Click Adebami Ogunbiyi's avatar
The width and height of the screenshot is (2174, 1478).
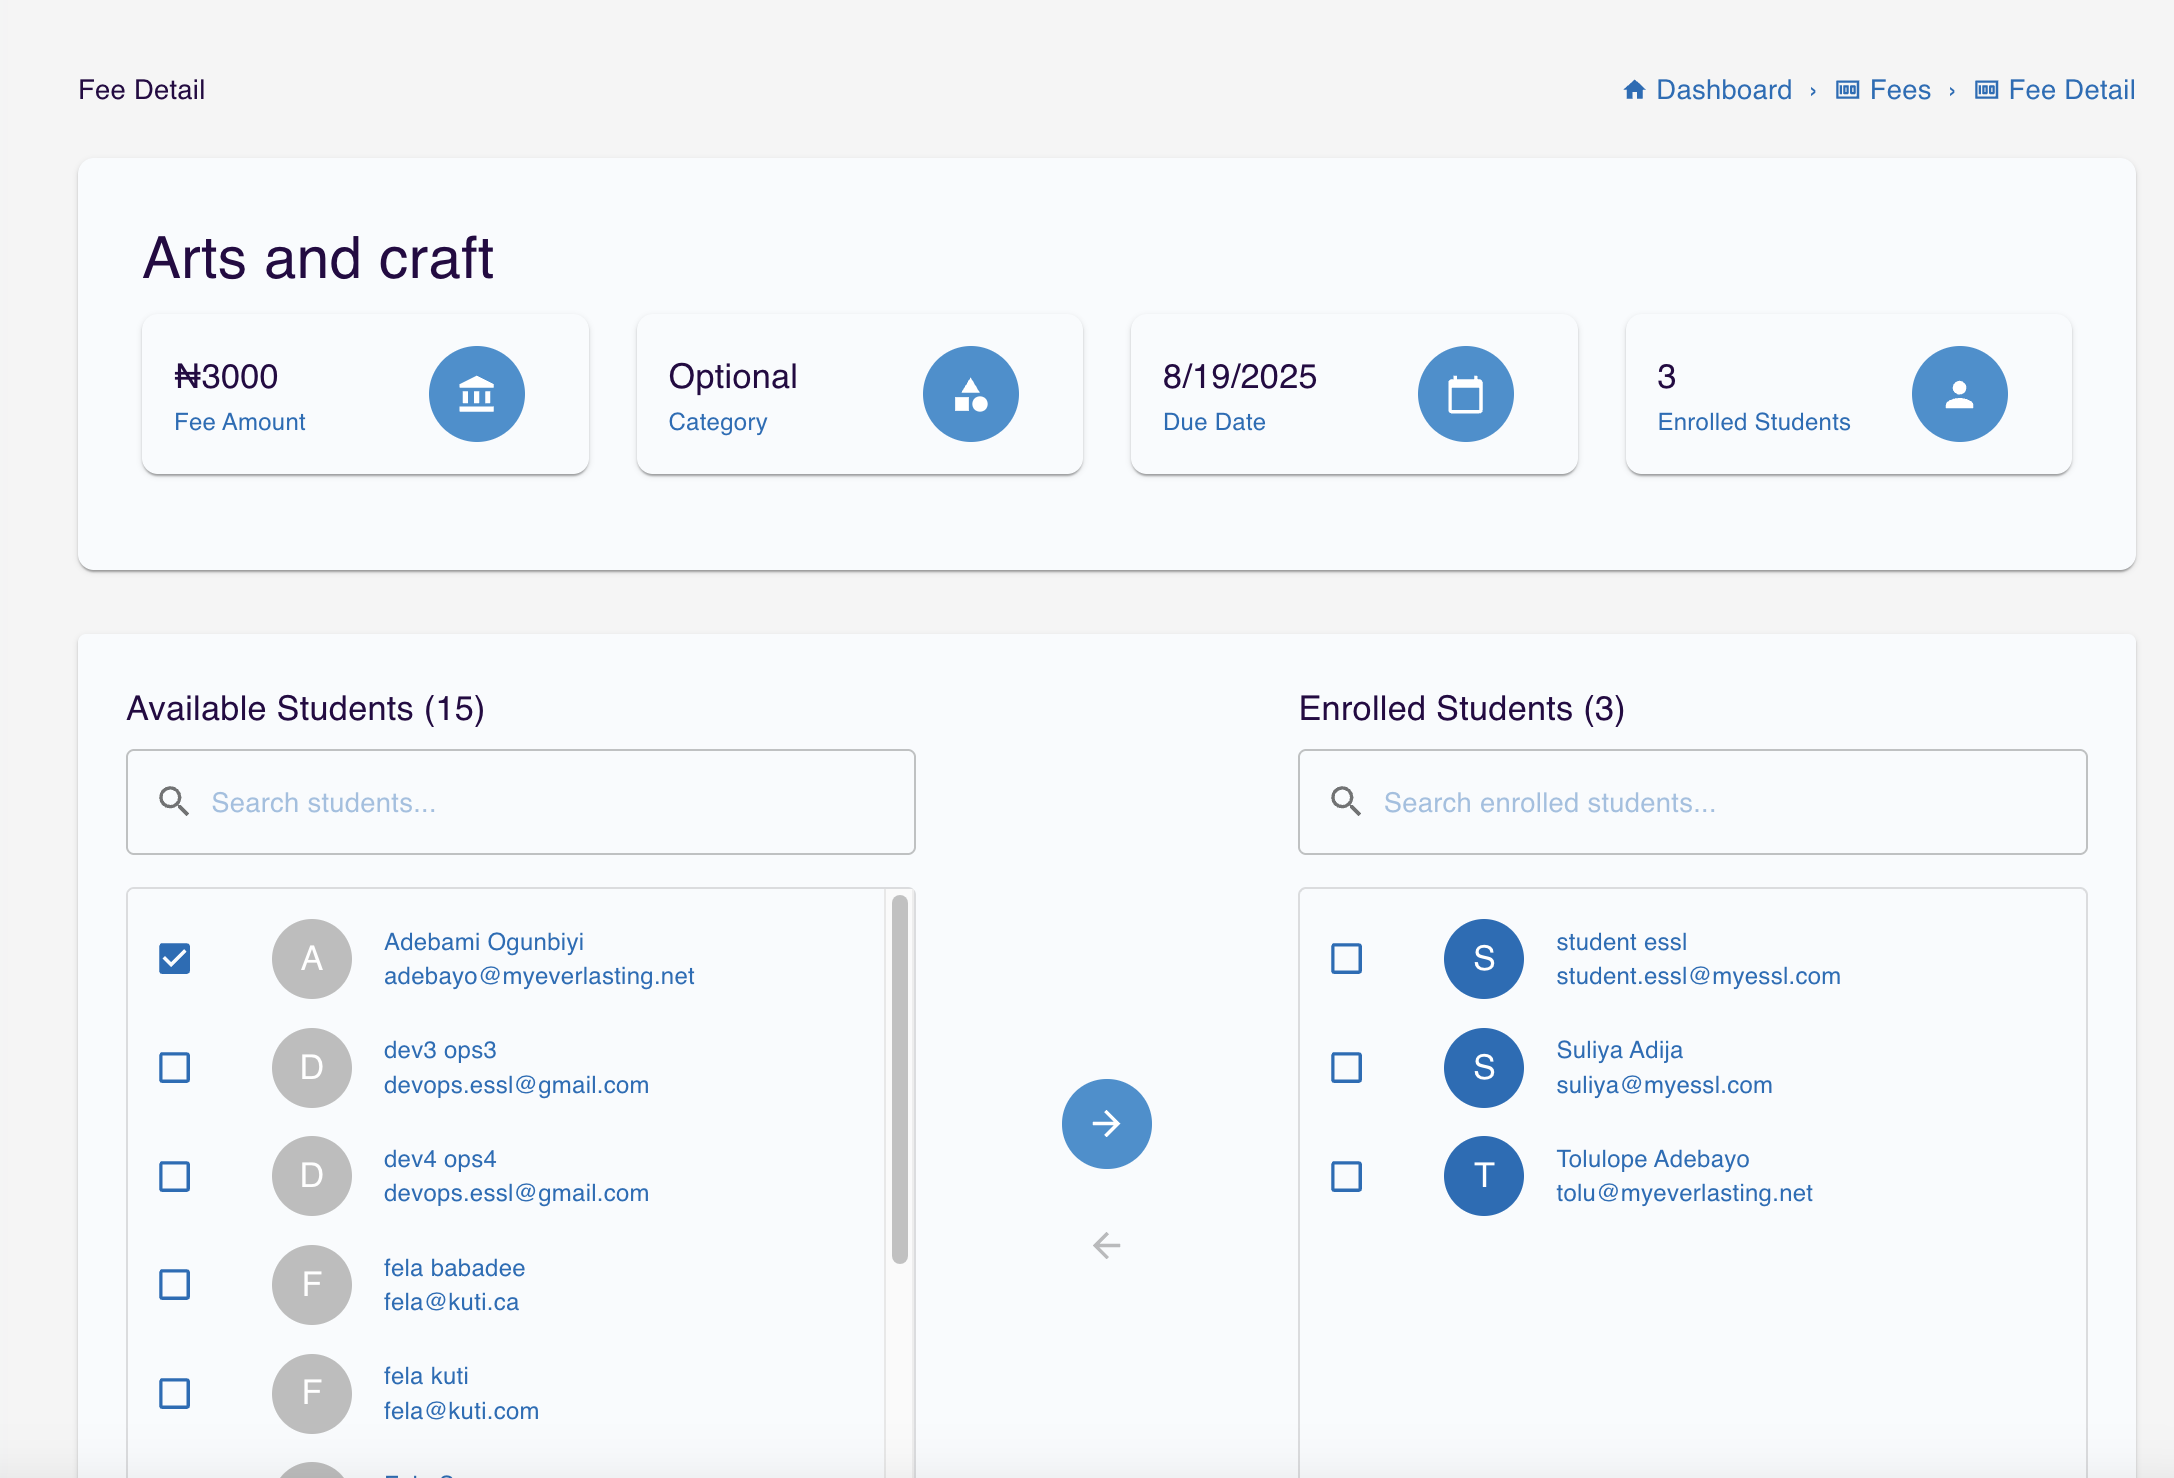pyautogui.click(x=311, y=959)
